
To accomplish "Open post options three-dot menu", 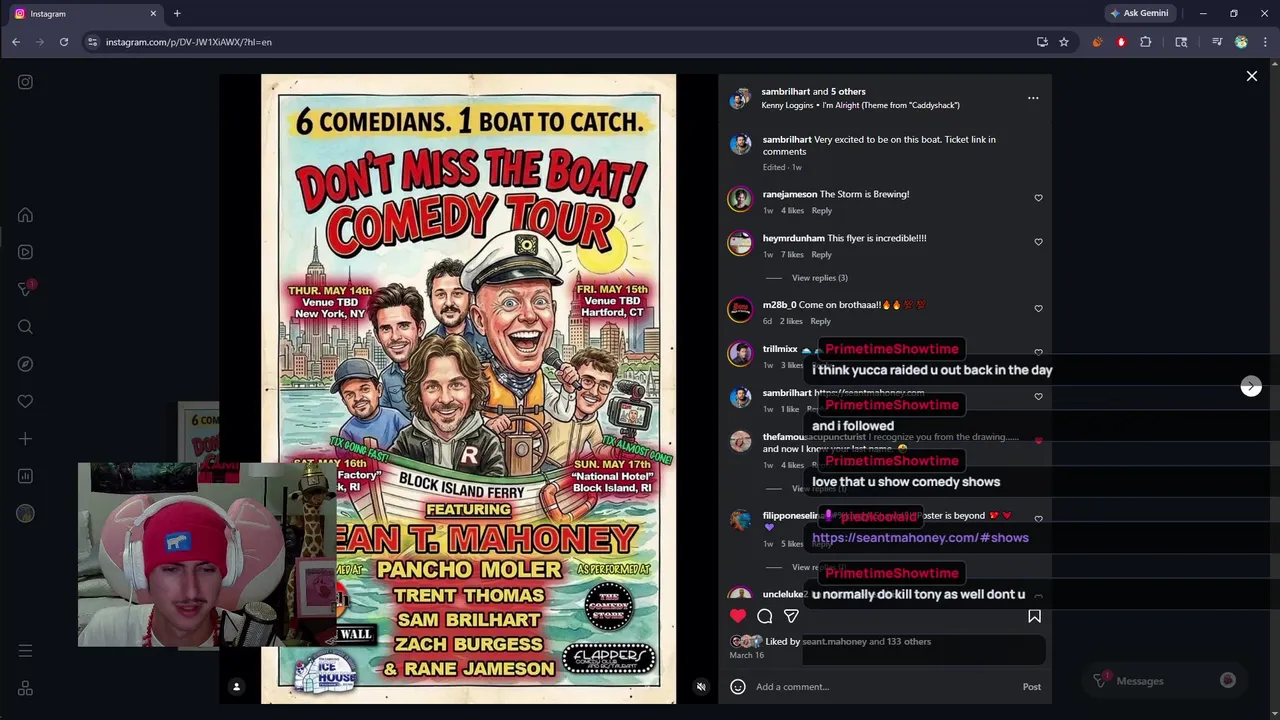I will (x=1033, y=98).
